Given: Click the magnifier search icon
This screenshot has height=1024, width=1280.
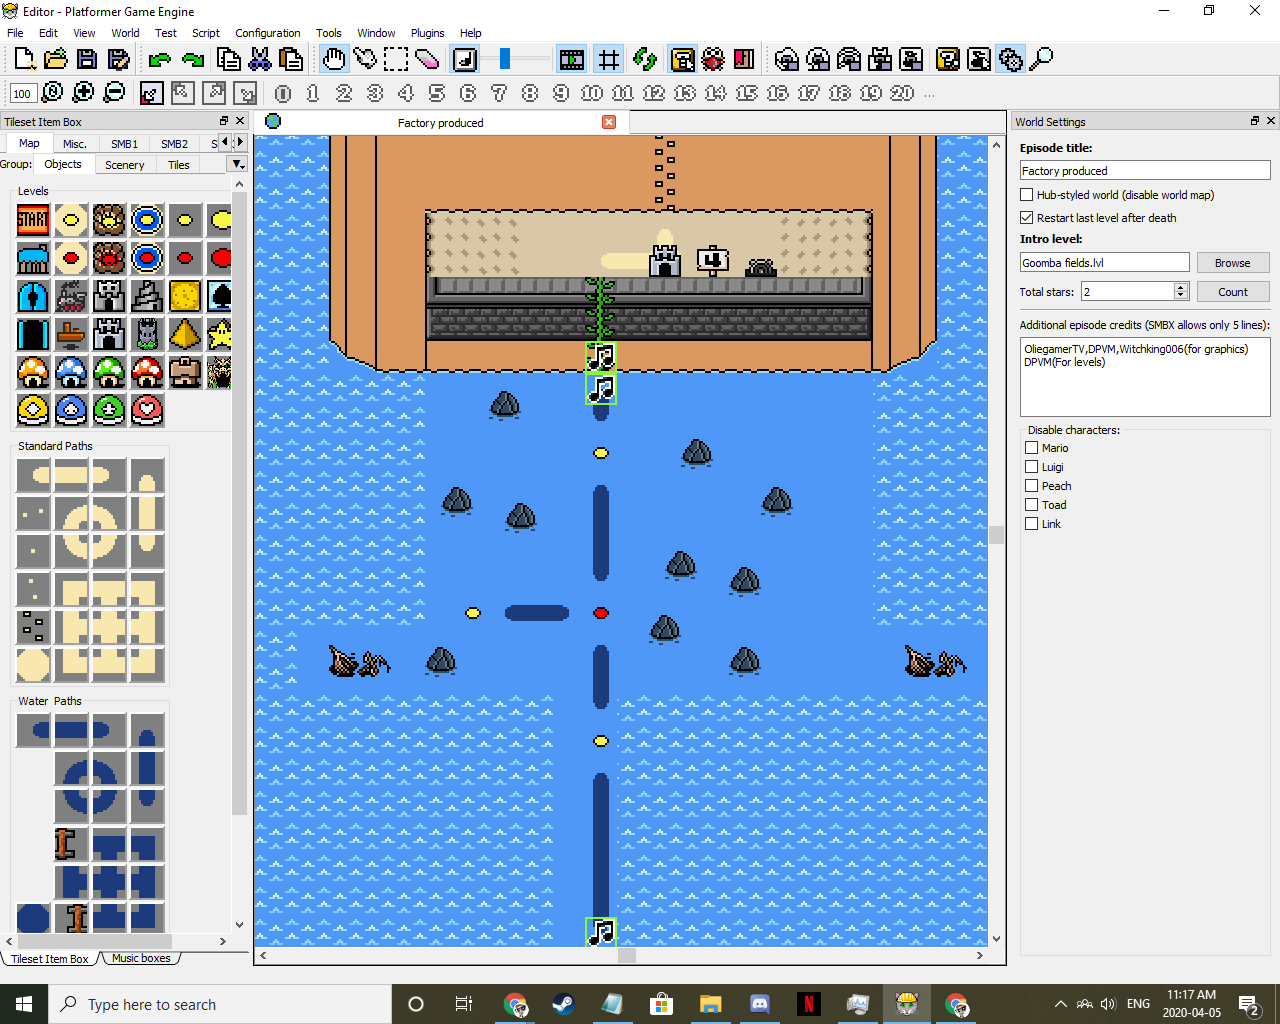Looking at the screenshot, I should tap(1041, 60).
